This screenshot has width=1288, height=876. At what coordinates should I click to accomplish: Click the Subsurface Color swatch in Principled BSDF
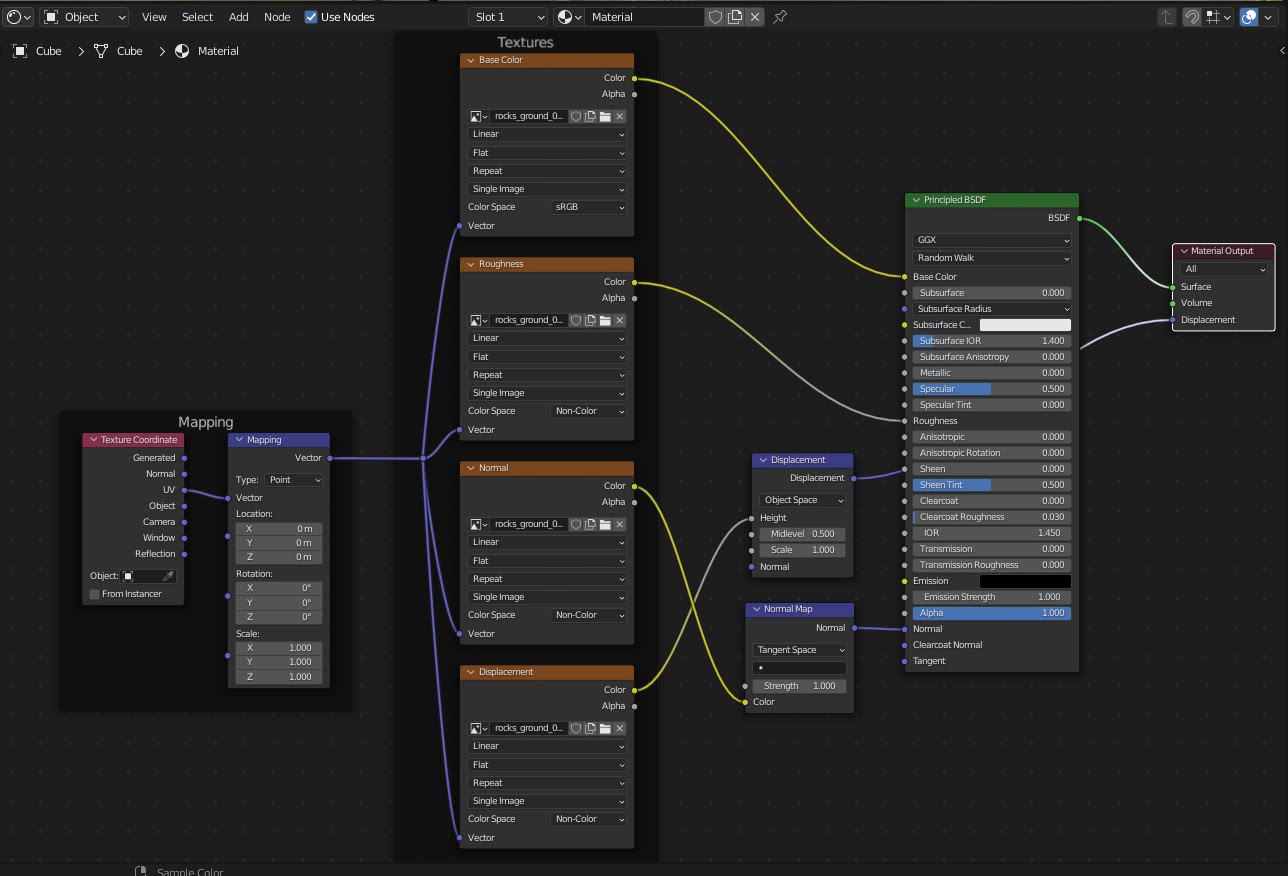click(1025, 324)
